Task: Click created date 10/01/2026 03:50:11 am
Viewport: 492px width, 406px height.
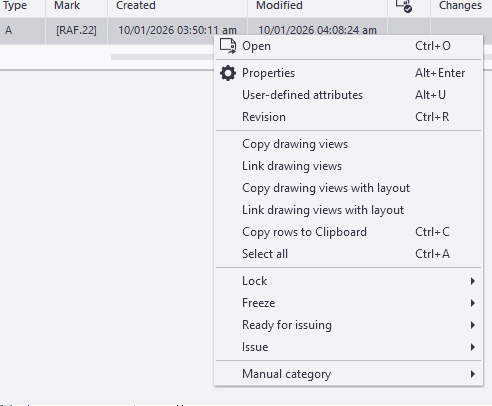Action: coord(177,31)
